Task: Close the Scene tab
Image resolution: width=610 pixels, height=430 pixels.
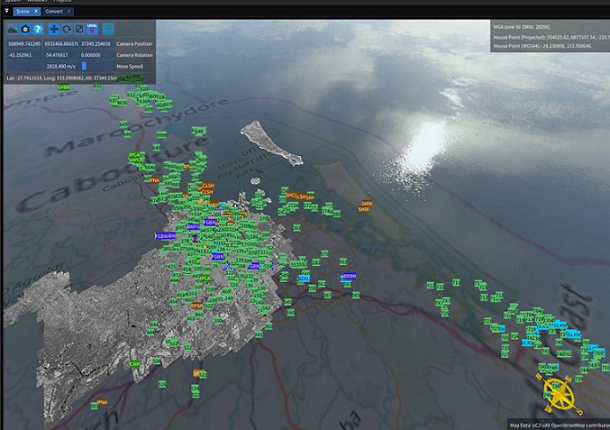Action: 36,11
